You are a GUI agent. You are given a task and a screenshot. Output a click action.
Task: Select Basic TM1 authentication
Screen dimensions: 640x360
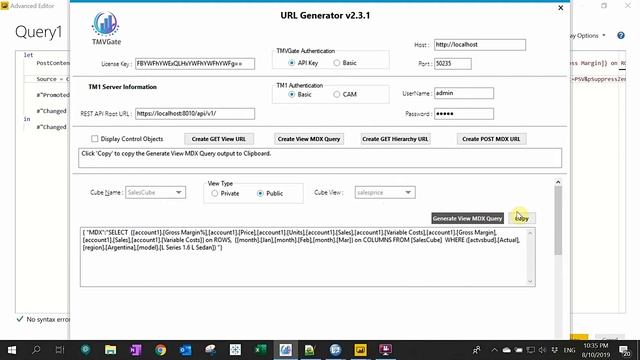coord(291,94)
